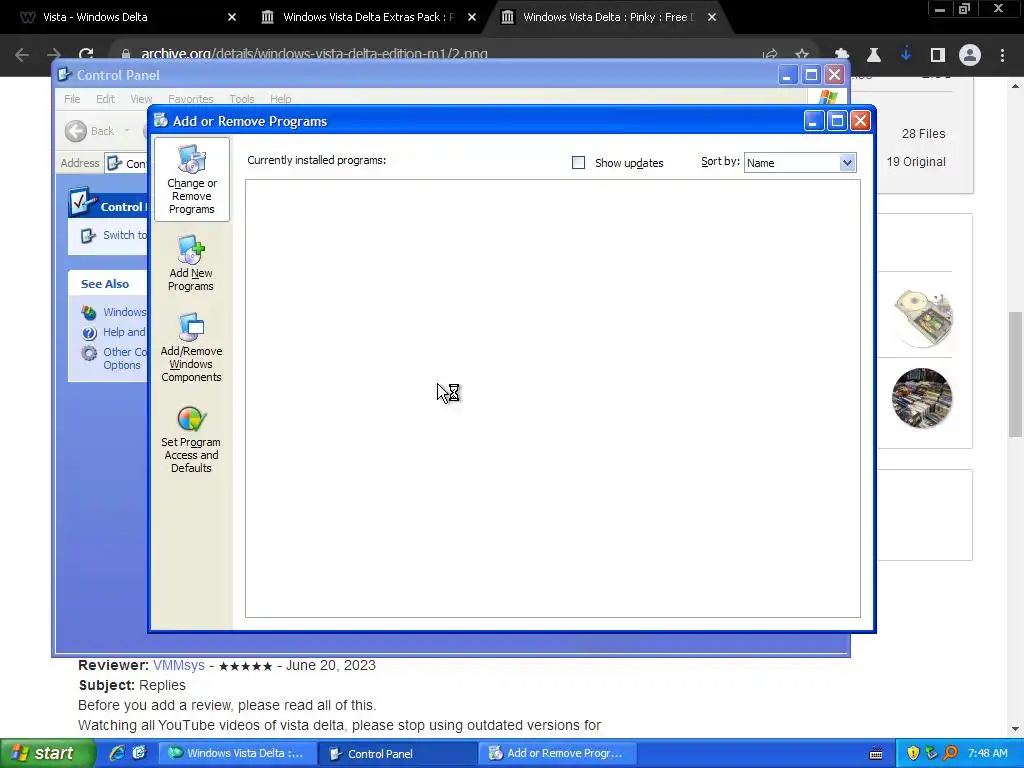Click the 19 Original link on archive page

click(x=916, y=161)
